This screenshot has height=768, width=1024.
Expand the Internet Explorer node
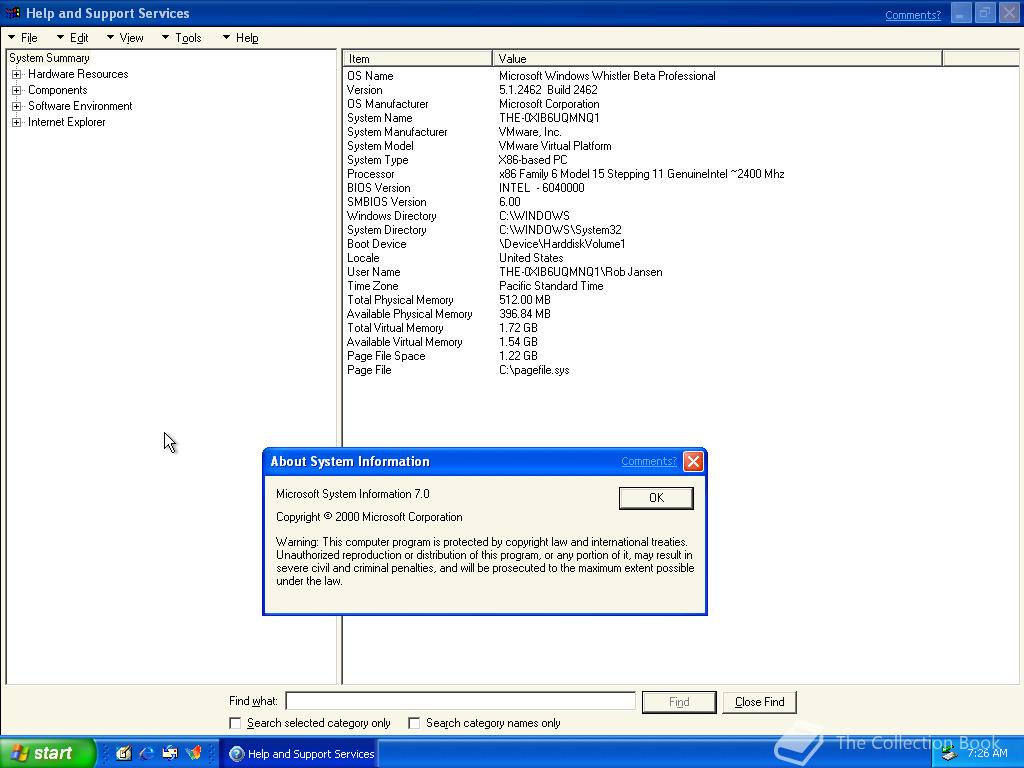click(x=16, y=122)
